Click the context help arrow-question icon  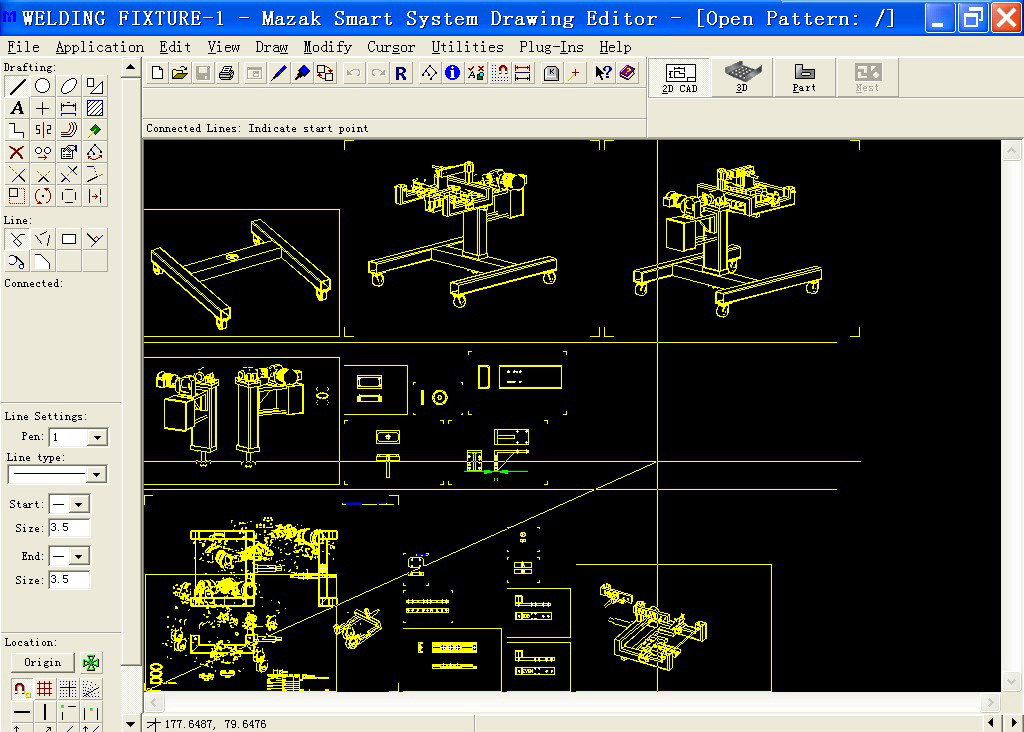(x=603, y=73)
